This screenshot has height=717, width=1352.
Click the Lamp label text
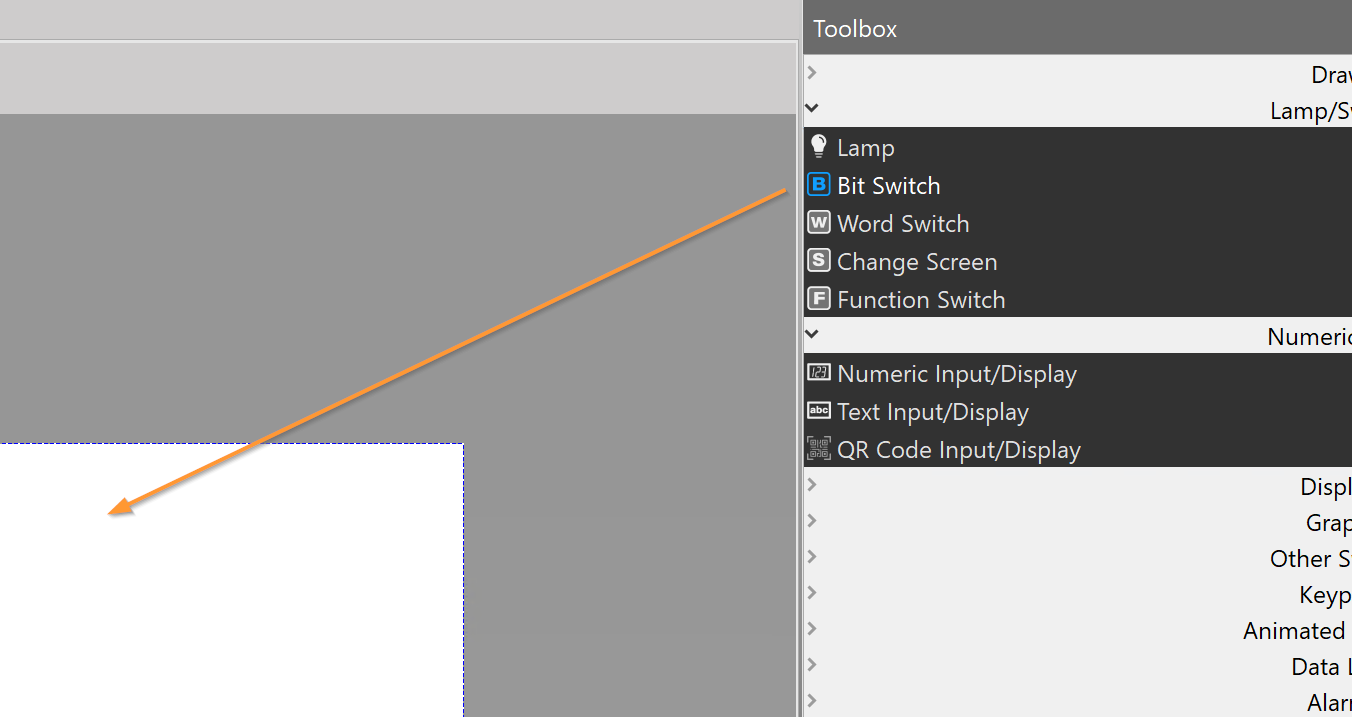(x=866, y=148)
